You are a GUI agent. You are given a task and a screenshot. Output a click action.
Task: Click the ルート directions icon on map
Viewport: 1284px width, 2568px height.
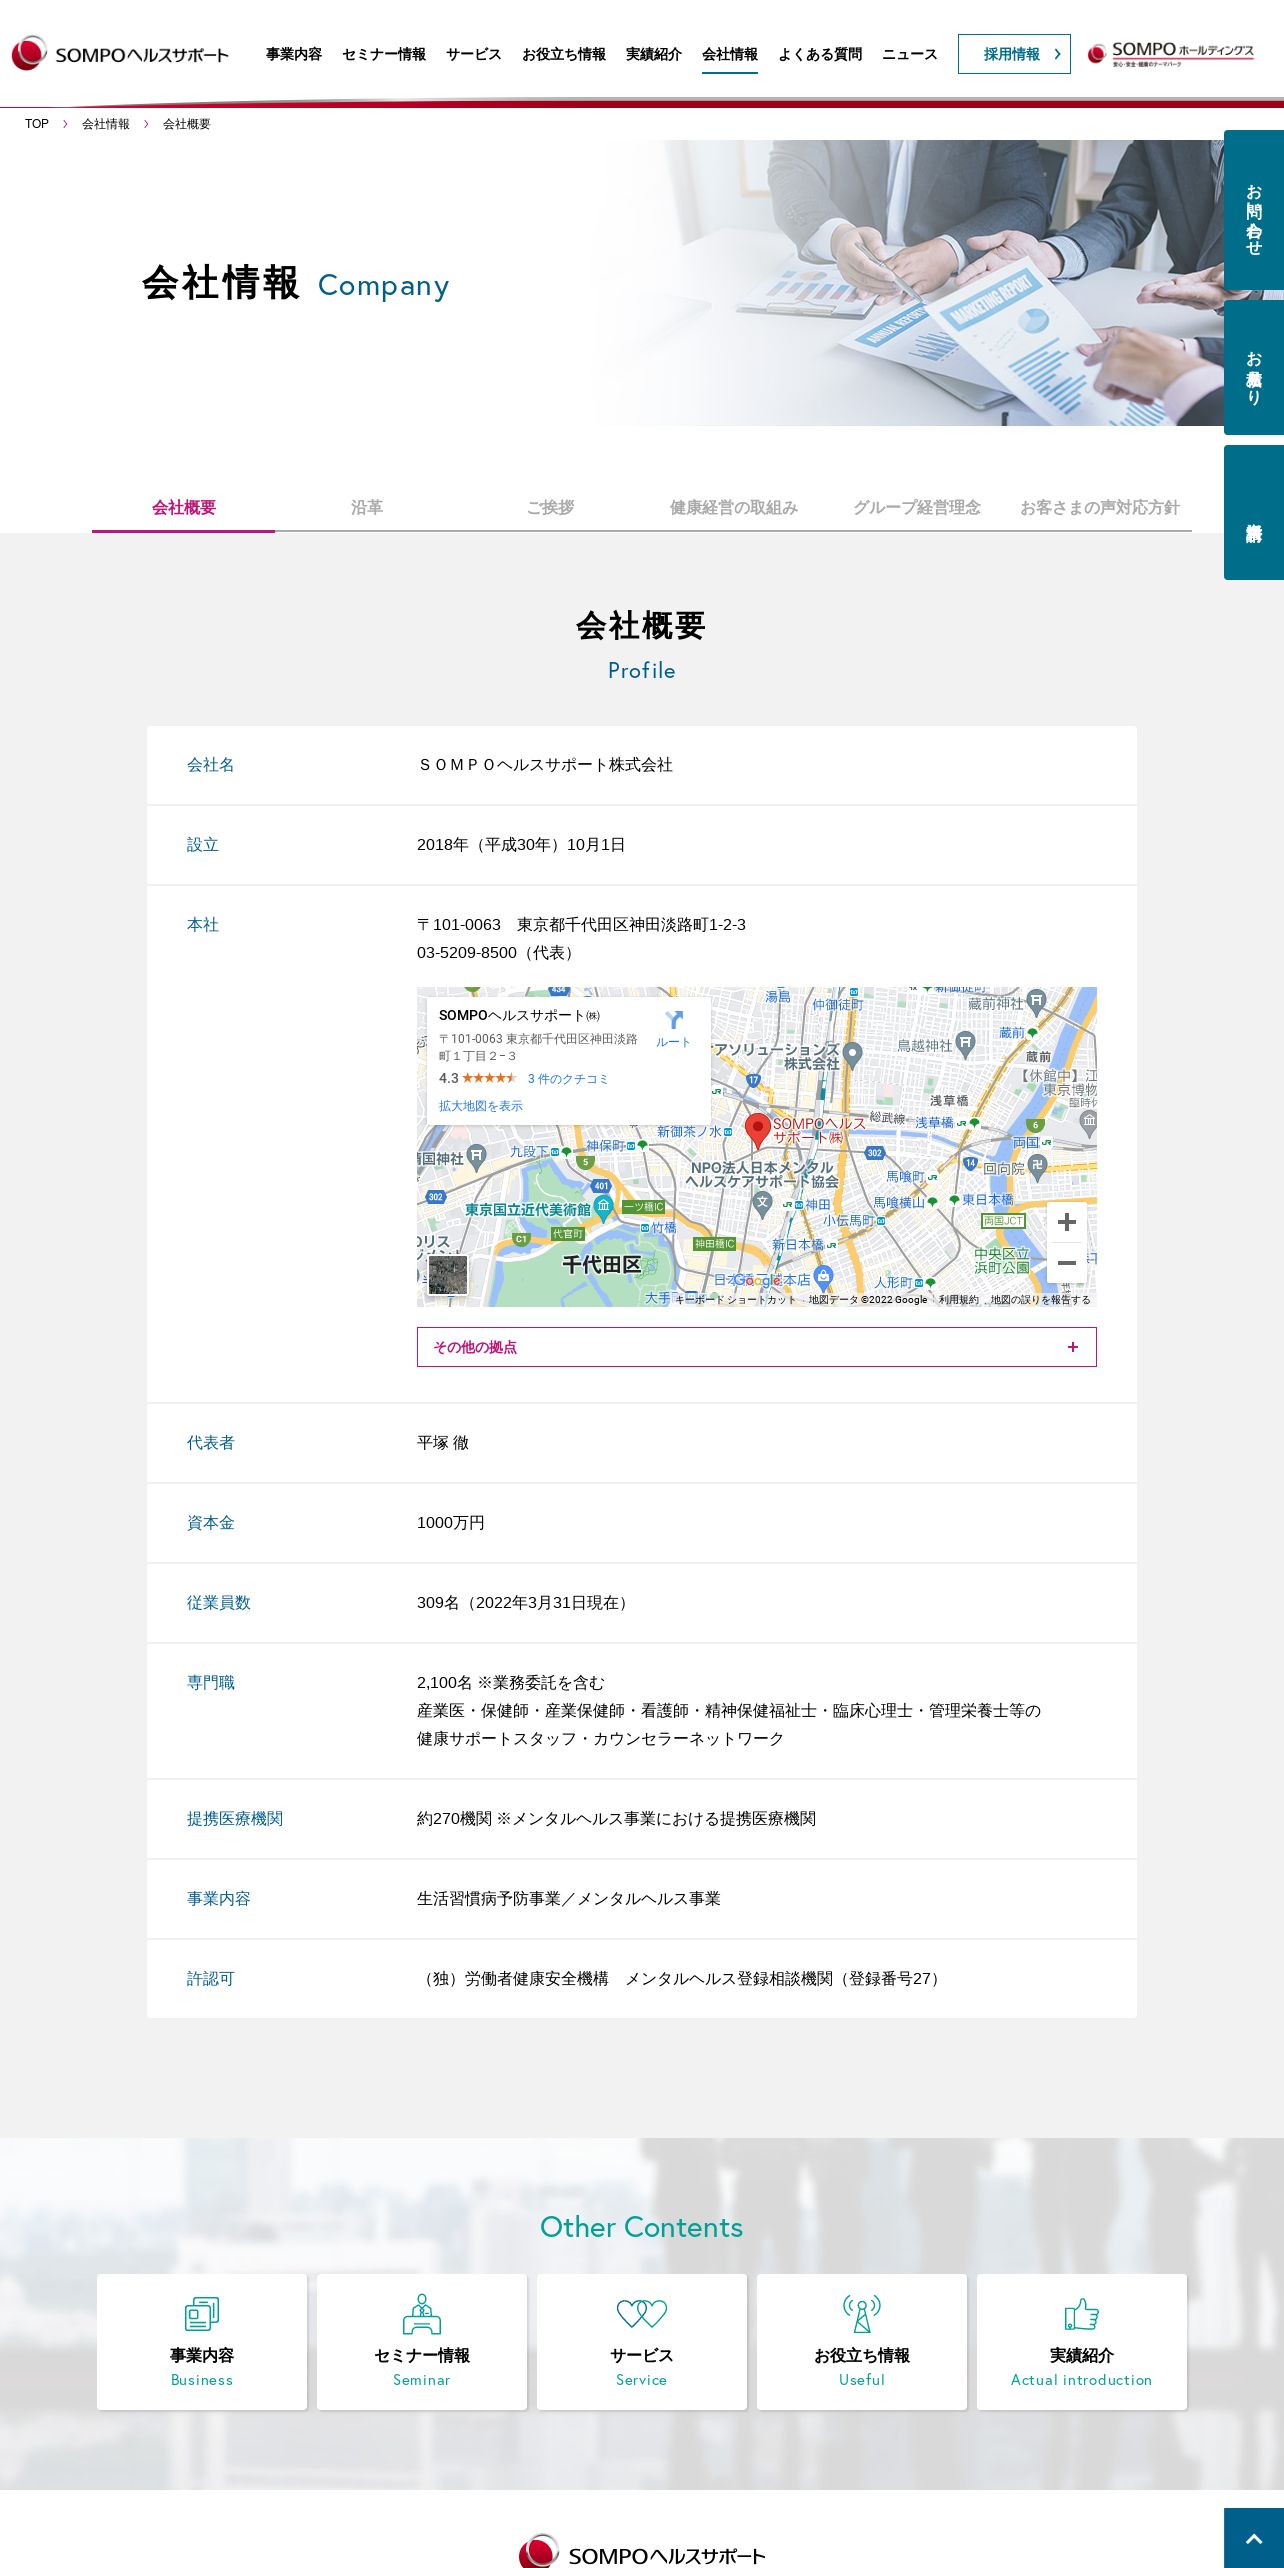pos(674,1027)
